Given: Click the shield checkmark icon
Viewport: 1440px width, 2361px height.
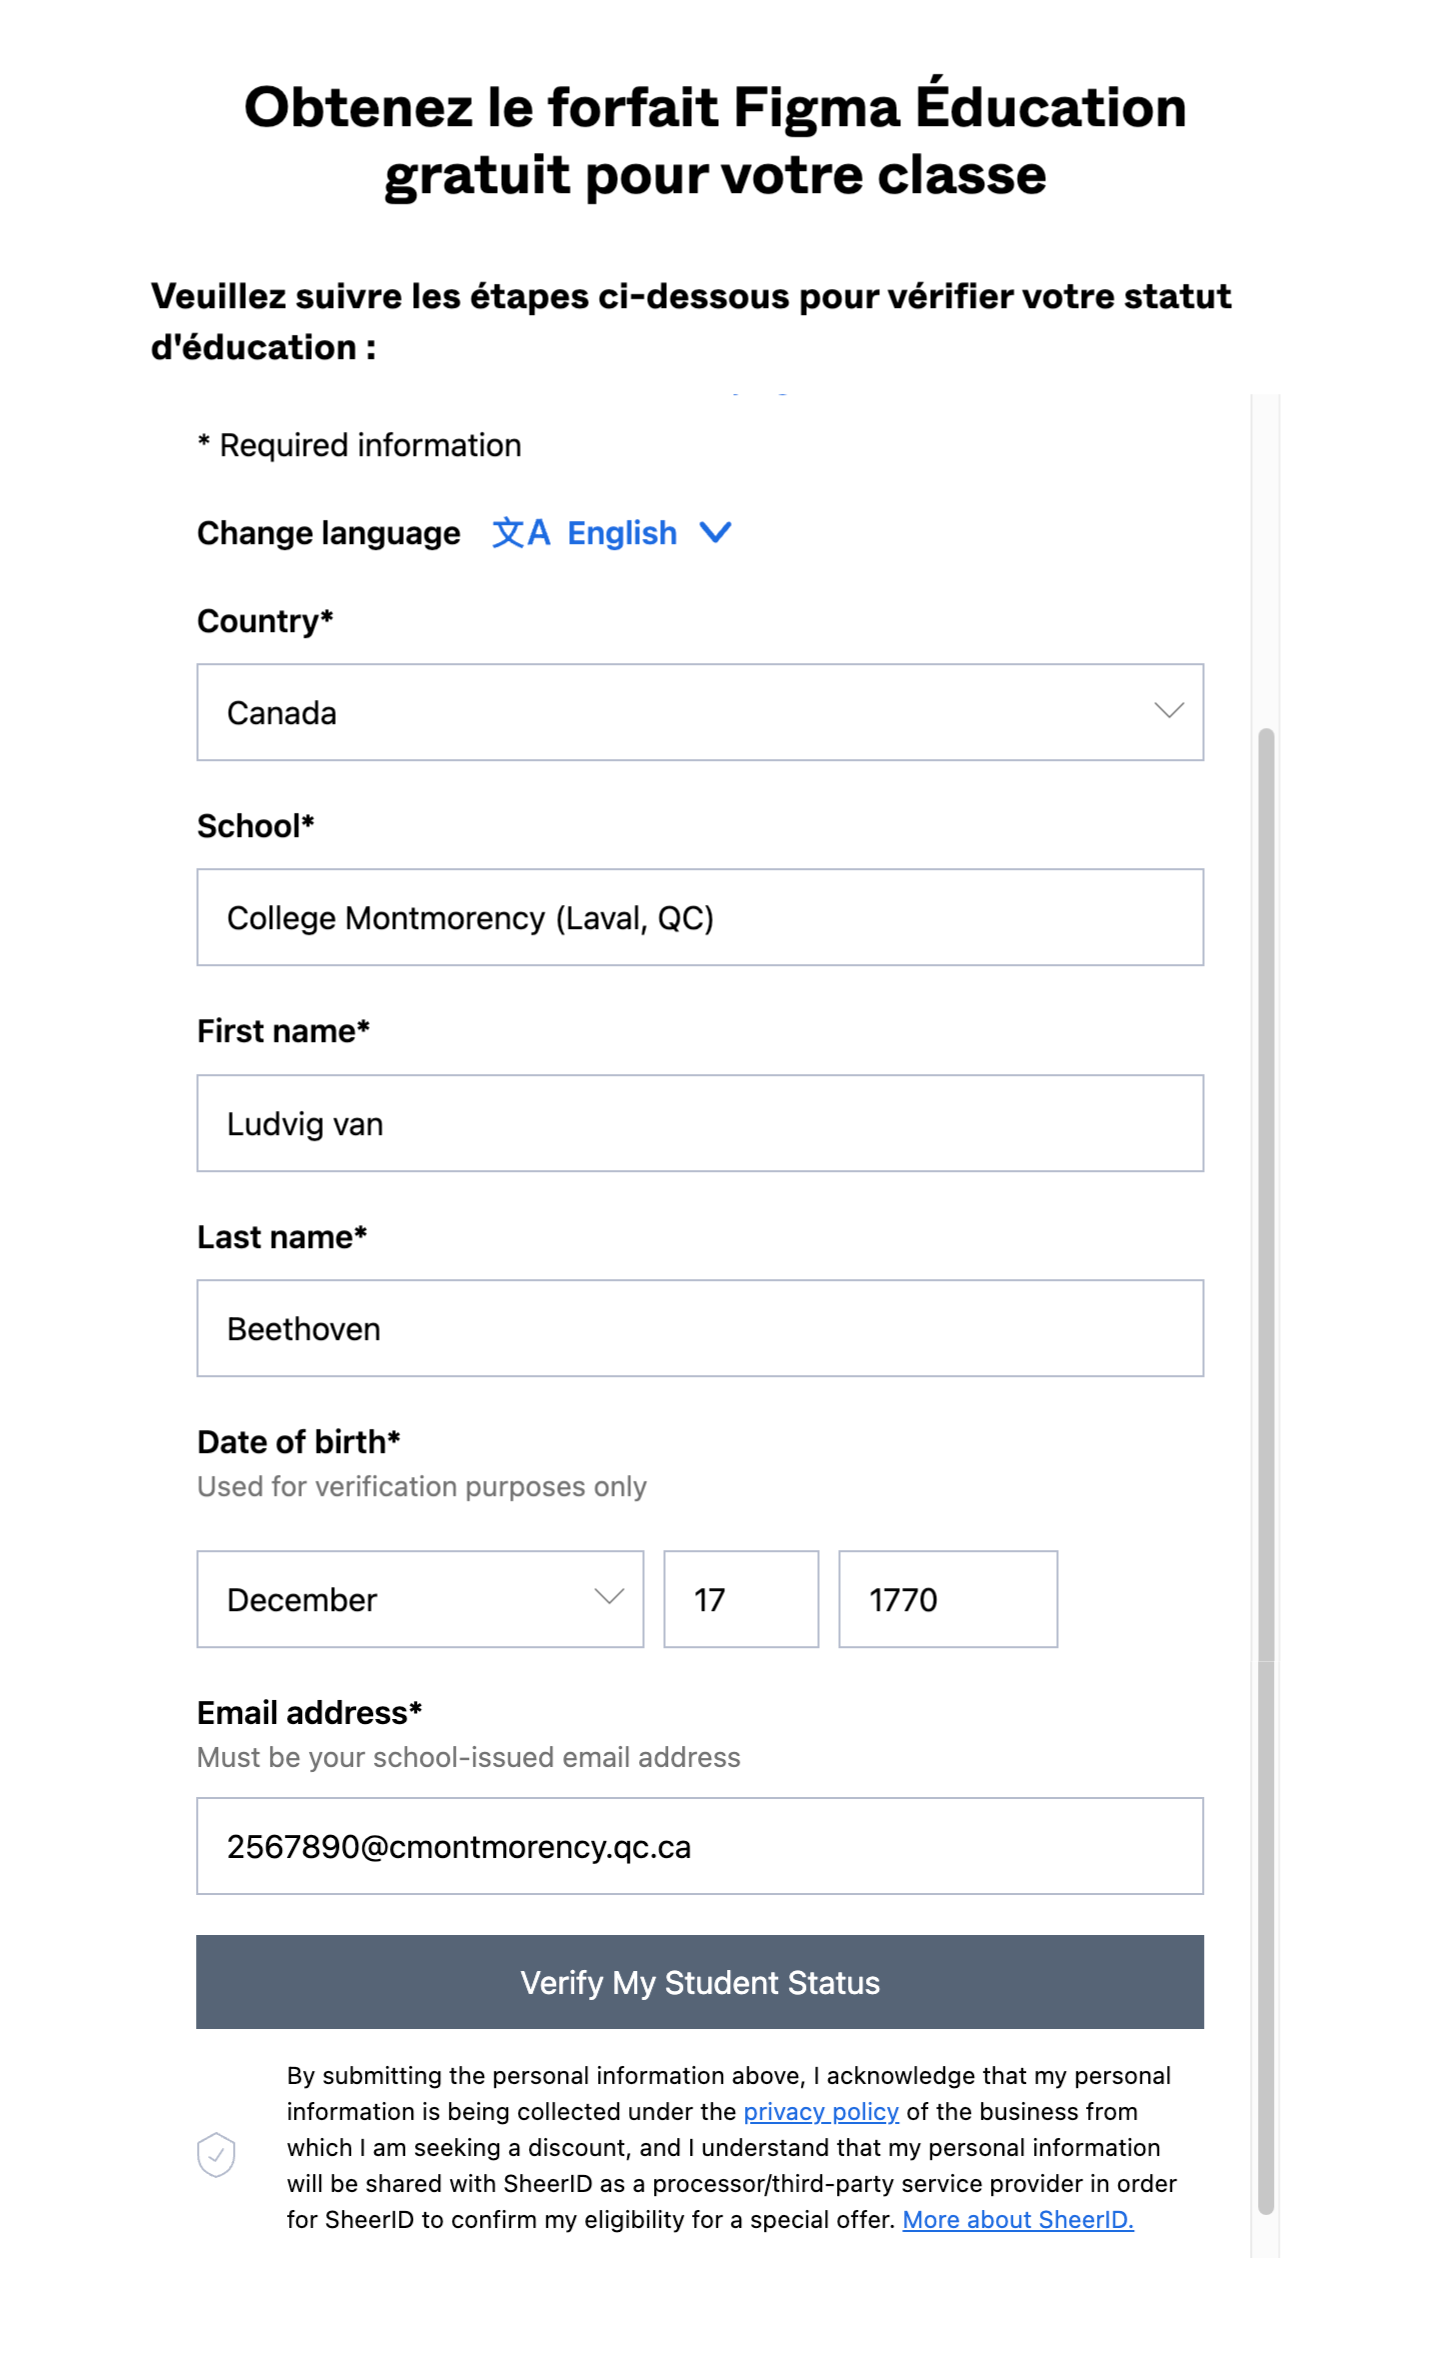Looking at the screenshot, I should click(x=216, y=2154).
